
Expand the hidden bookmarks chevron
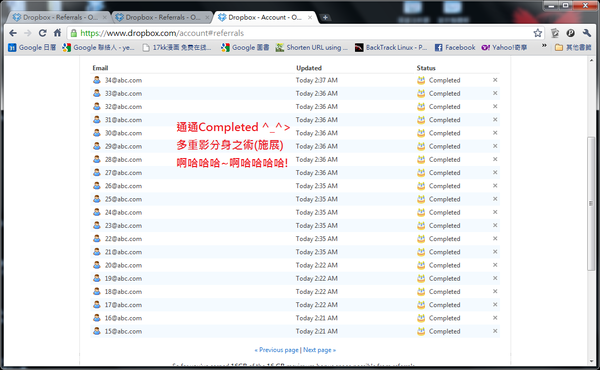point(544,46)
